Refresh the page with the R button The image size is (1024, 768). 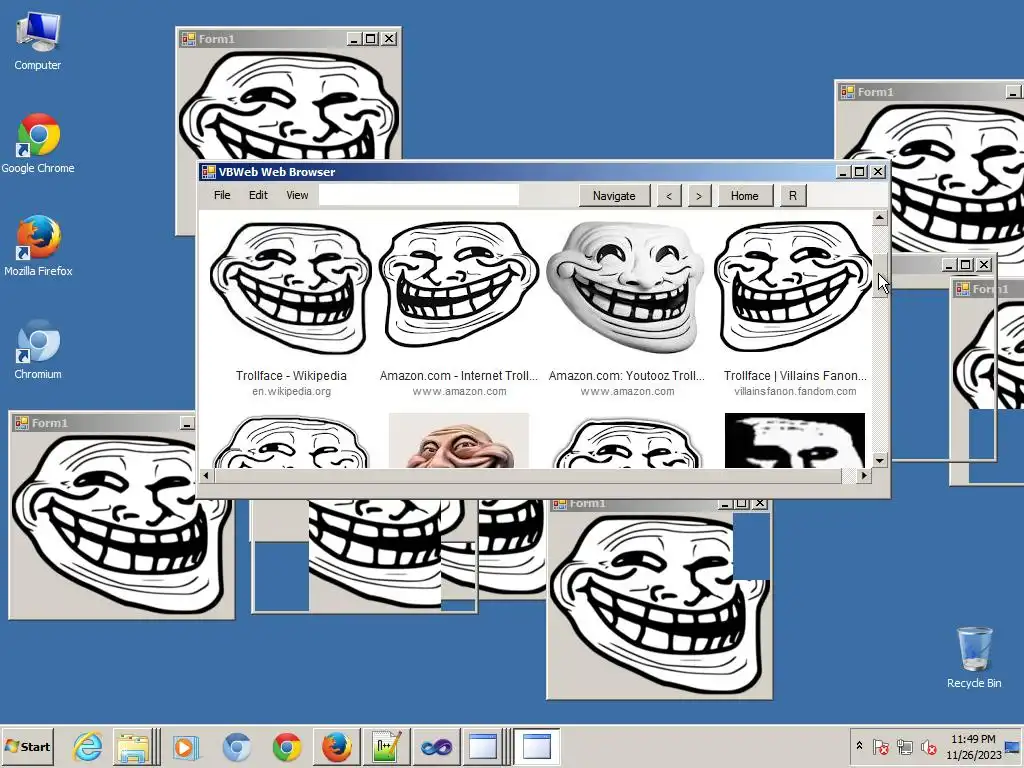(x=793, y=195)
